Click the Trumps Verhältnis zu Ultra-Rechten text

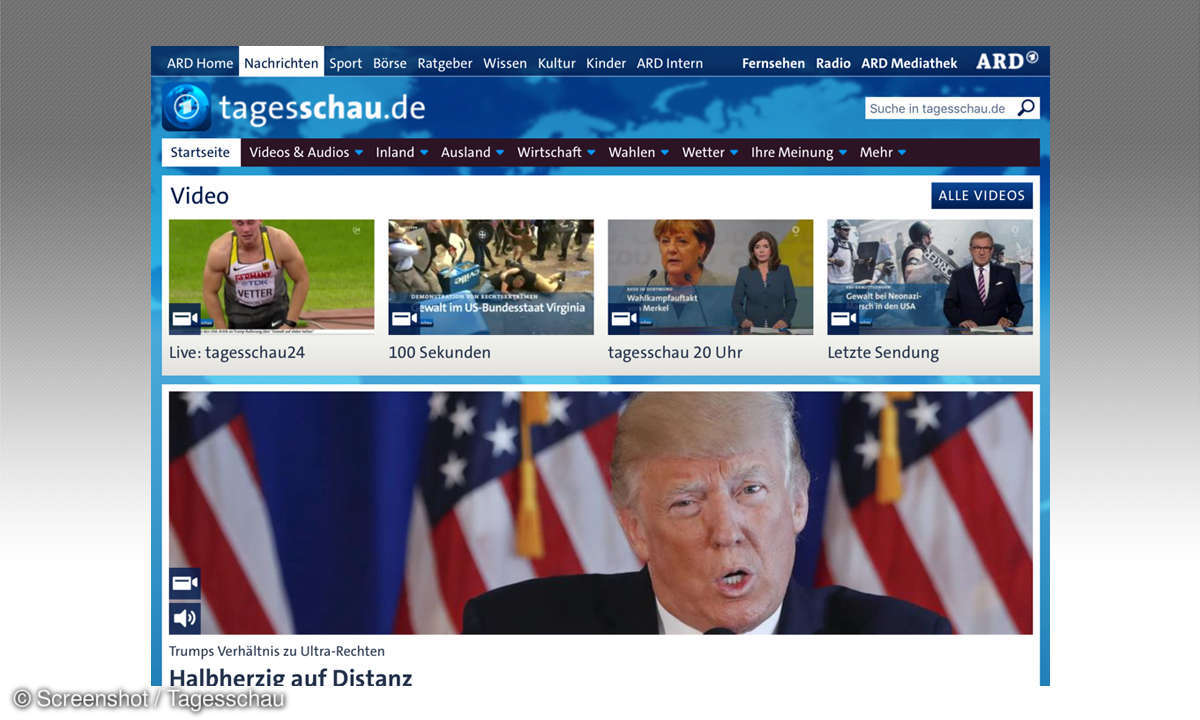tap(277, 651)
